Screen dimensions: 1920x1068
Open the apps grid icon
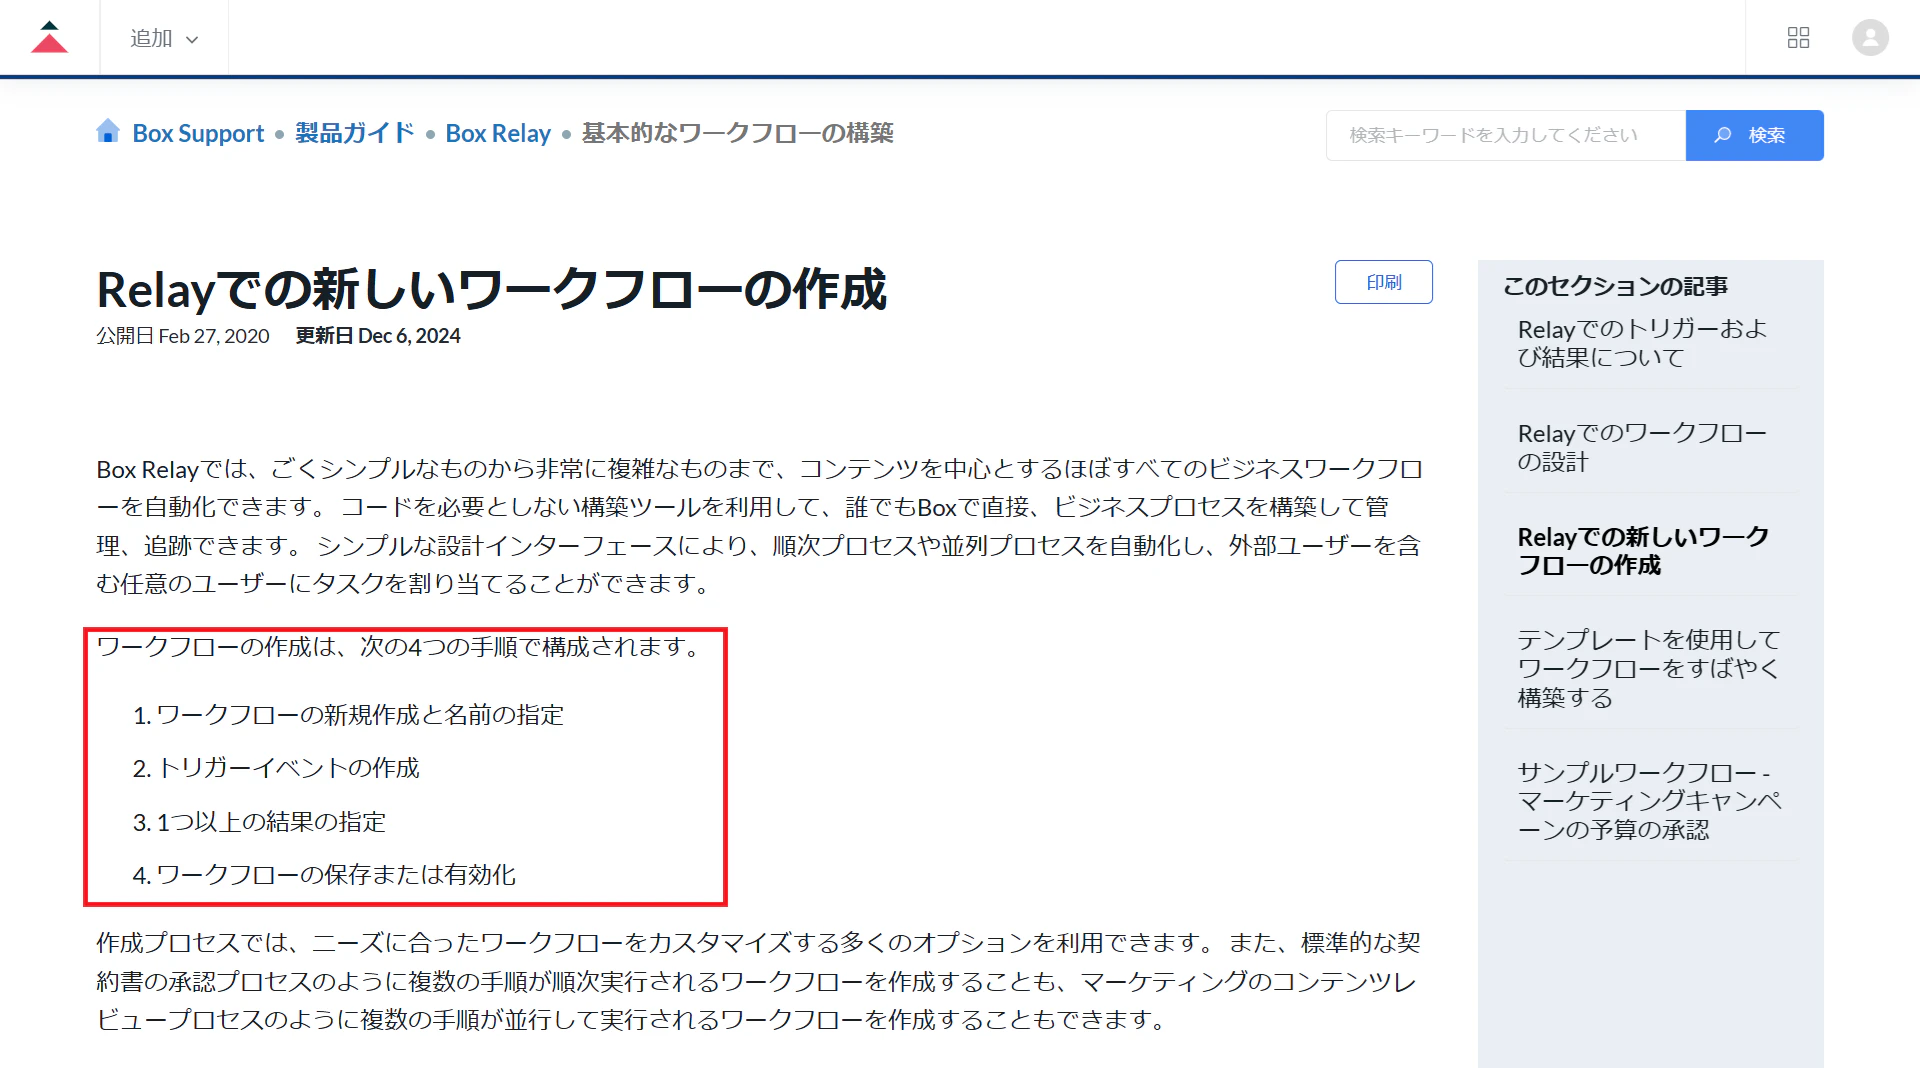[1798, 38]
